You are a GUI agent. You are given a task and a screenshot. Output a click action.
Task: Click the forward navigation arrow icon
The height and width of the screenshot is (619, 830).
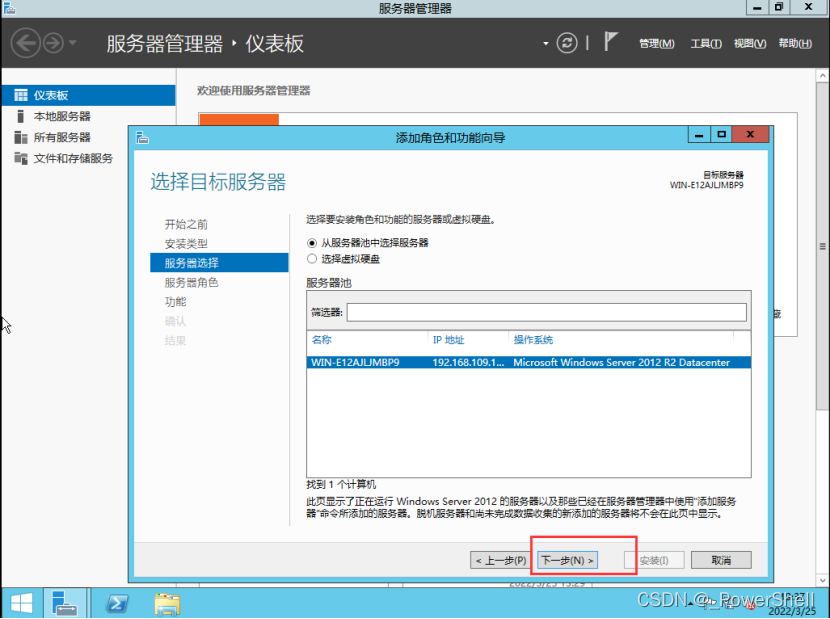pos(53,43)
